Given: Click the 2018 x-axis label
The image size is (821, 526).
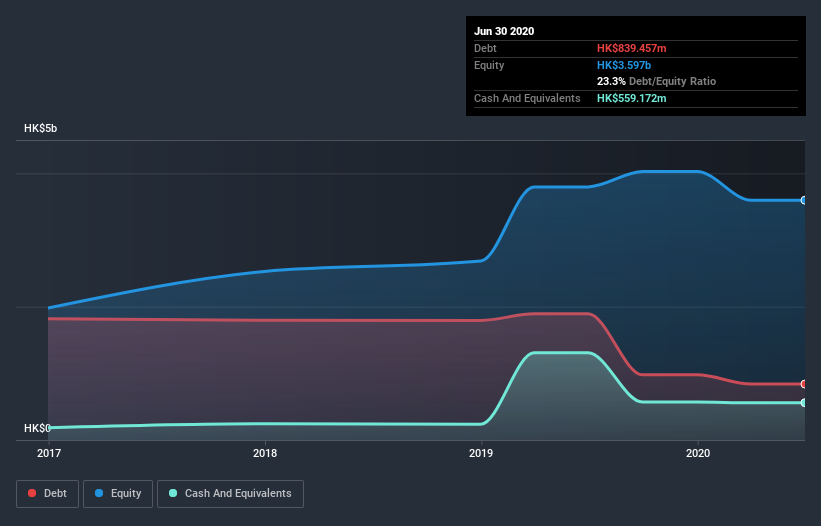Looking at the screenshot, I should click(x=265, y=453).
